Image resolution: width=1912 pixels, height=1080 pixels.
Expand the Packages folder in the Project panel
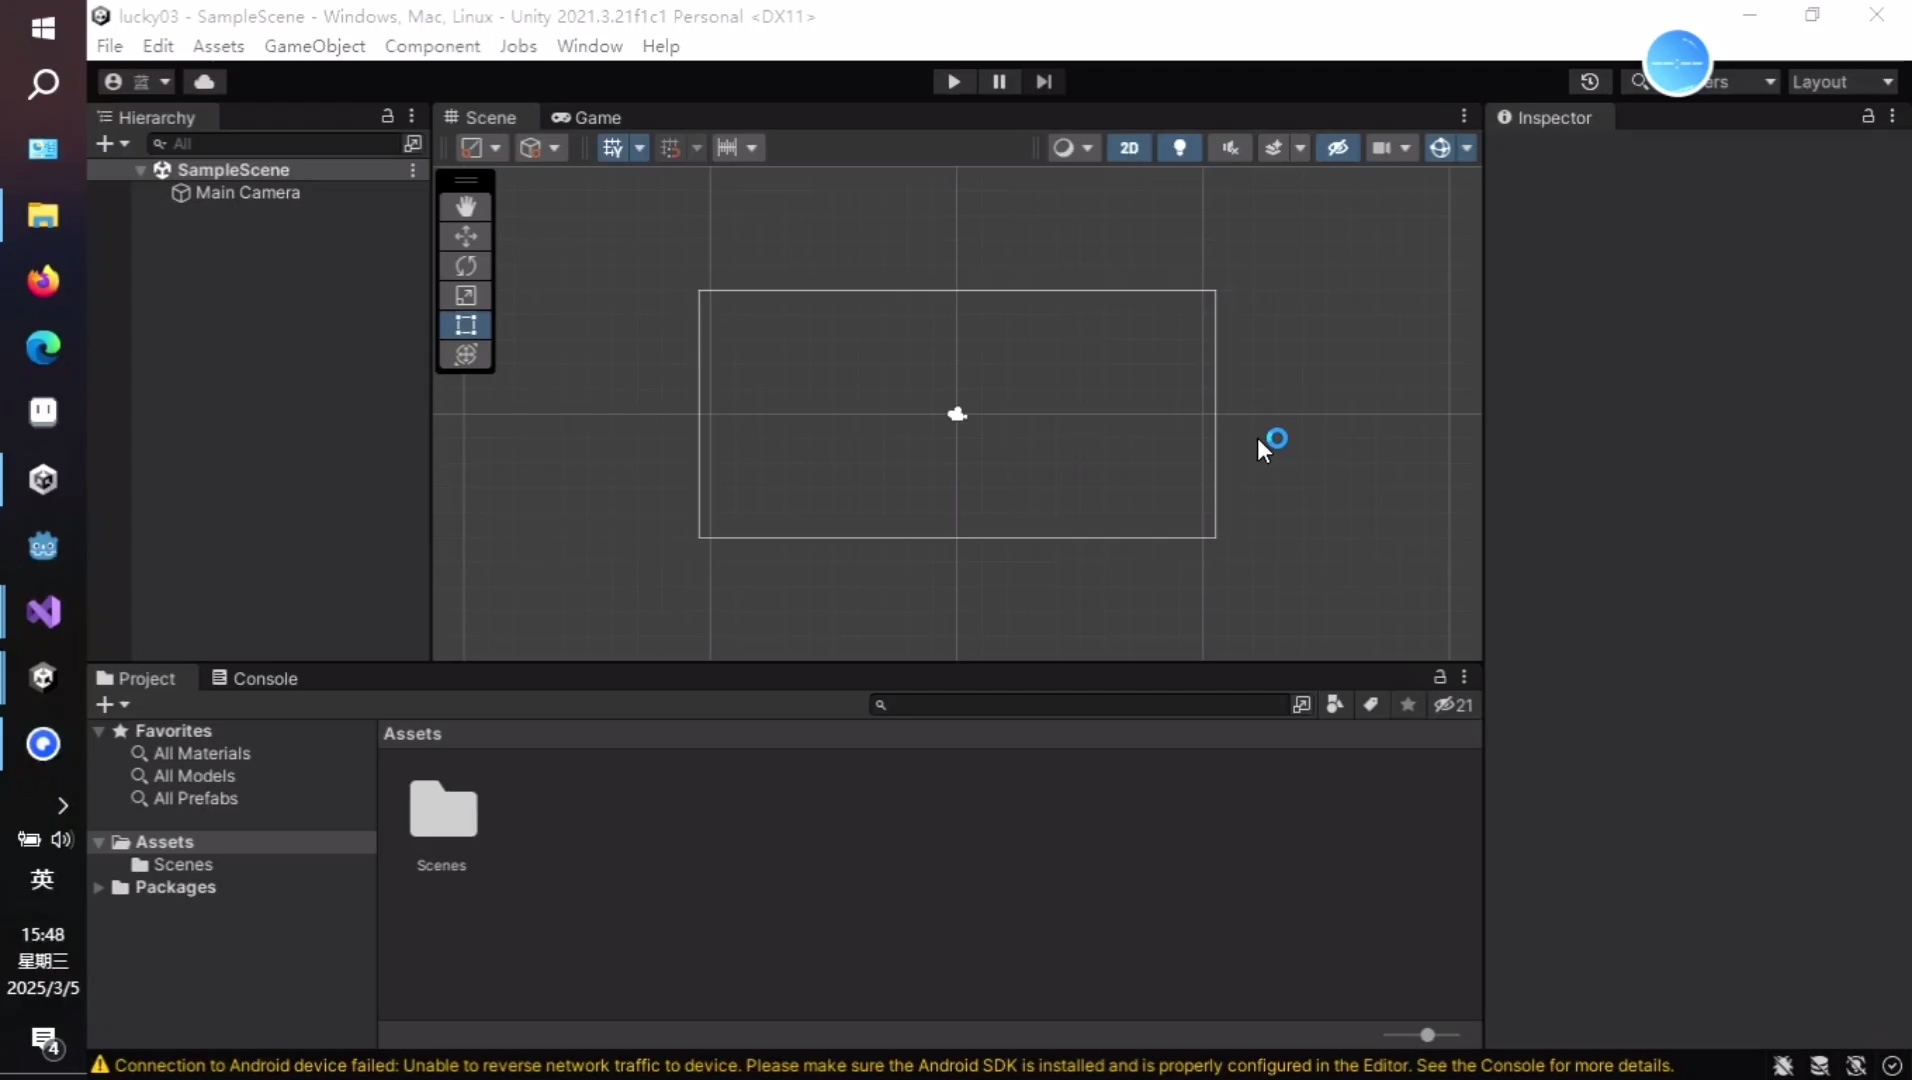[x=99, y=888]
